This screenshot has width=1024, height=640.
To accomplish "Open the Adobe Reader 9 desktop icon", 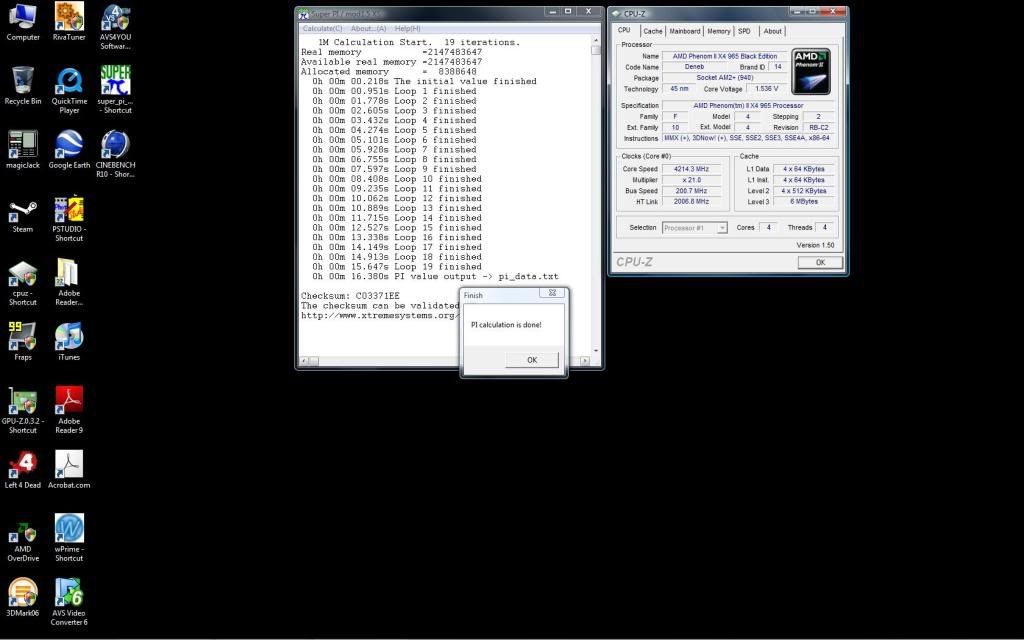I will coord(69,411).
